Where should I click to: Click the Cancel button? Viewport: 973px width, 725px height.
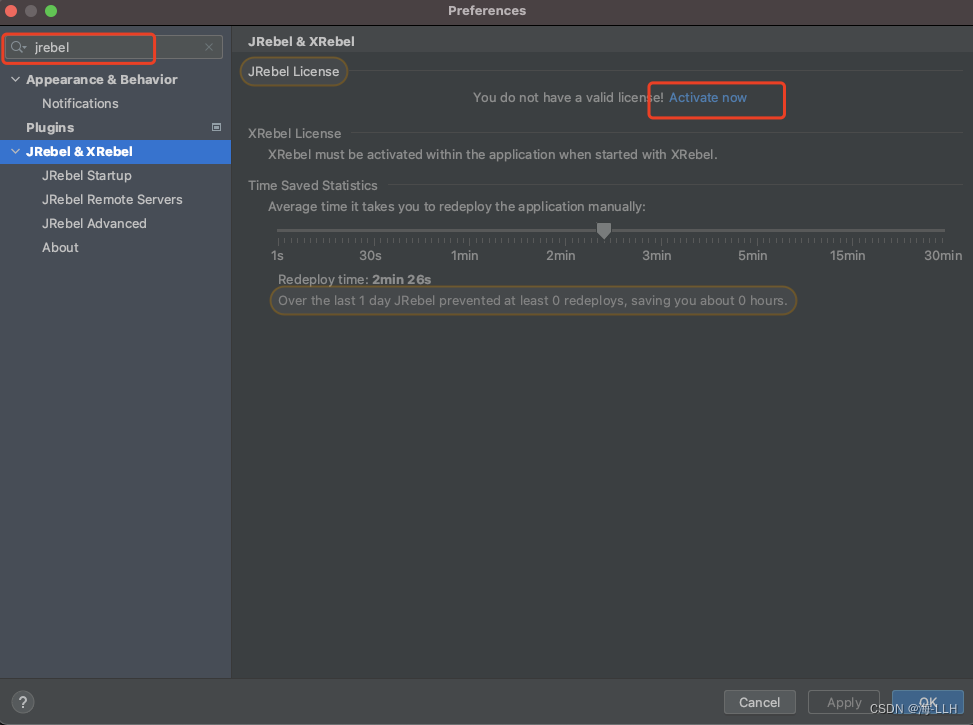[760, 702]
